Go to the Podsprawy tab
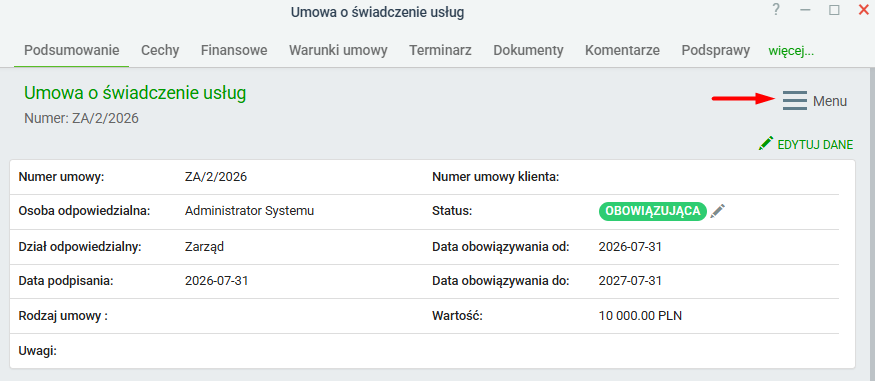This screenshot has height=381, width=875. [x=715, y=50]
